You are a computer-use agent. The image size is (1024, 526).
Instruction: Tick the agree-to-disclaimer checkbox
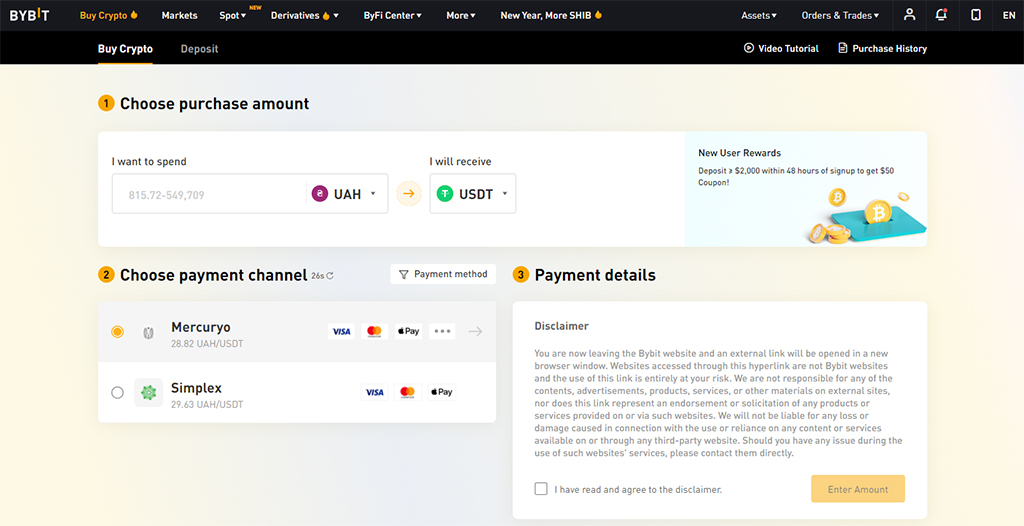pyautogui.click(x=541, y=489)
